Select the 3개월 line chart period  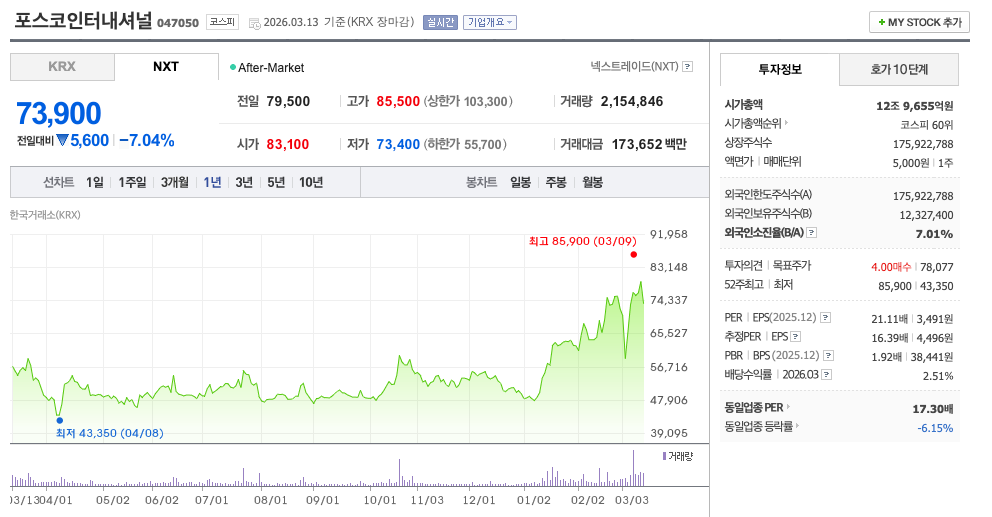[175, 182]
